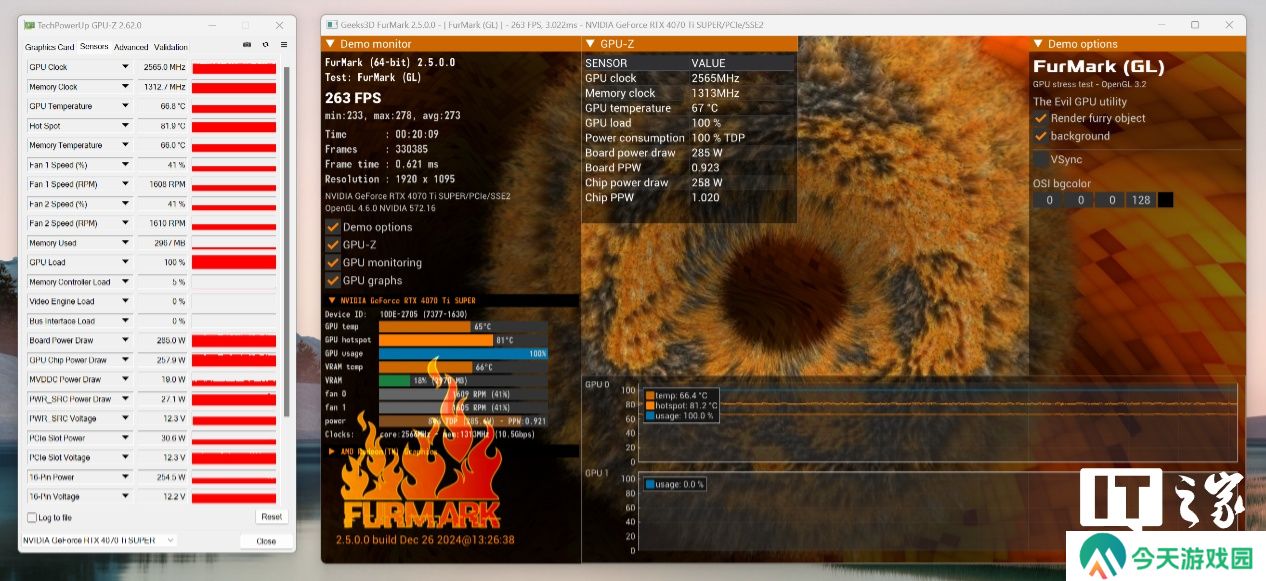Open the GPU Load sensor dropdown
Image resolution: width=1266 pixels, height=581 pixels.
(125, 262)
